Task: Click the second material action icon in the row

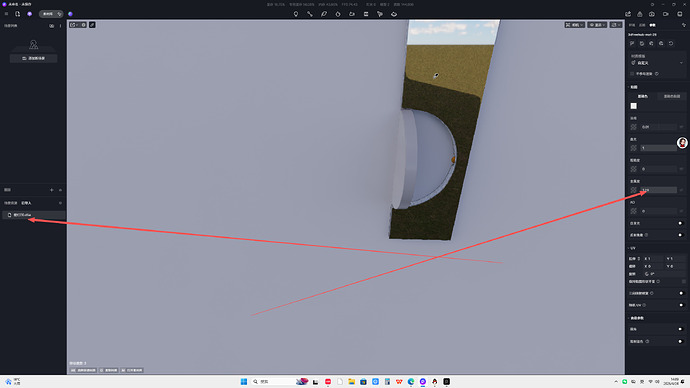Action: coord(642,44)
